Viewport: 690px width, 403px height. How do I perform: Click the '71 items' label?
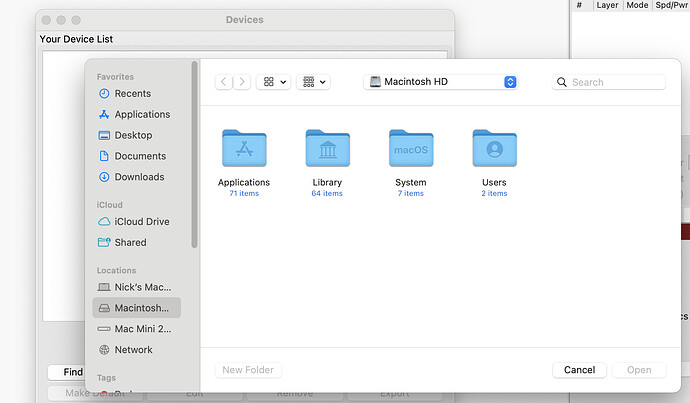point(244,194)
